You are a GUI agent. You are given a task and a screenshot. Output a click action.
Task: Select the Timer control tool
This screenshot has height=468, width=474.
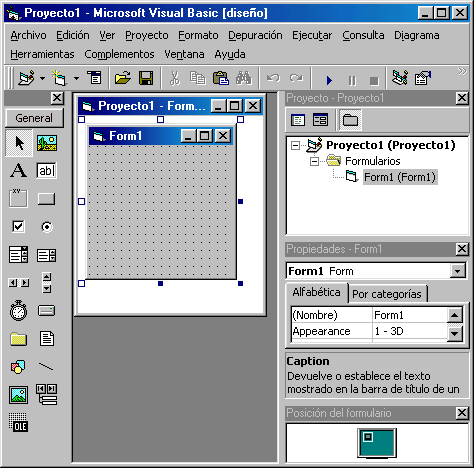(18, 310)
